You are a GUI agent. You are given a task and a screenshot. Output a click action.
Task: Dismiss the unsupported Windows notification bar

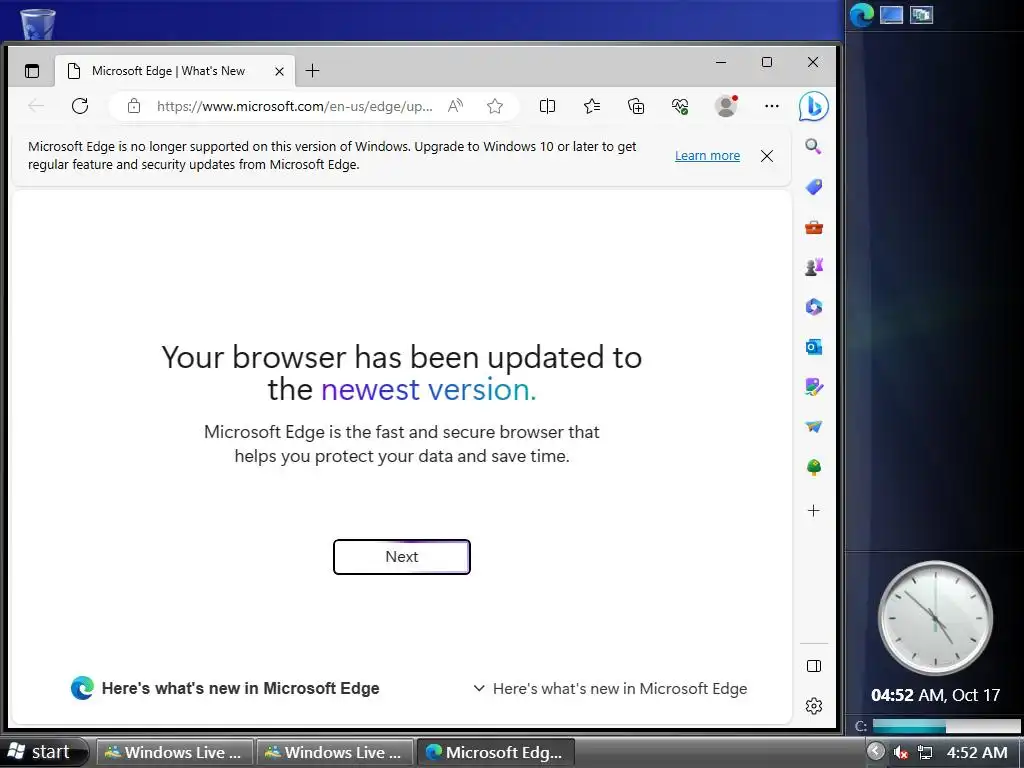coord(767,155)
